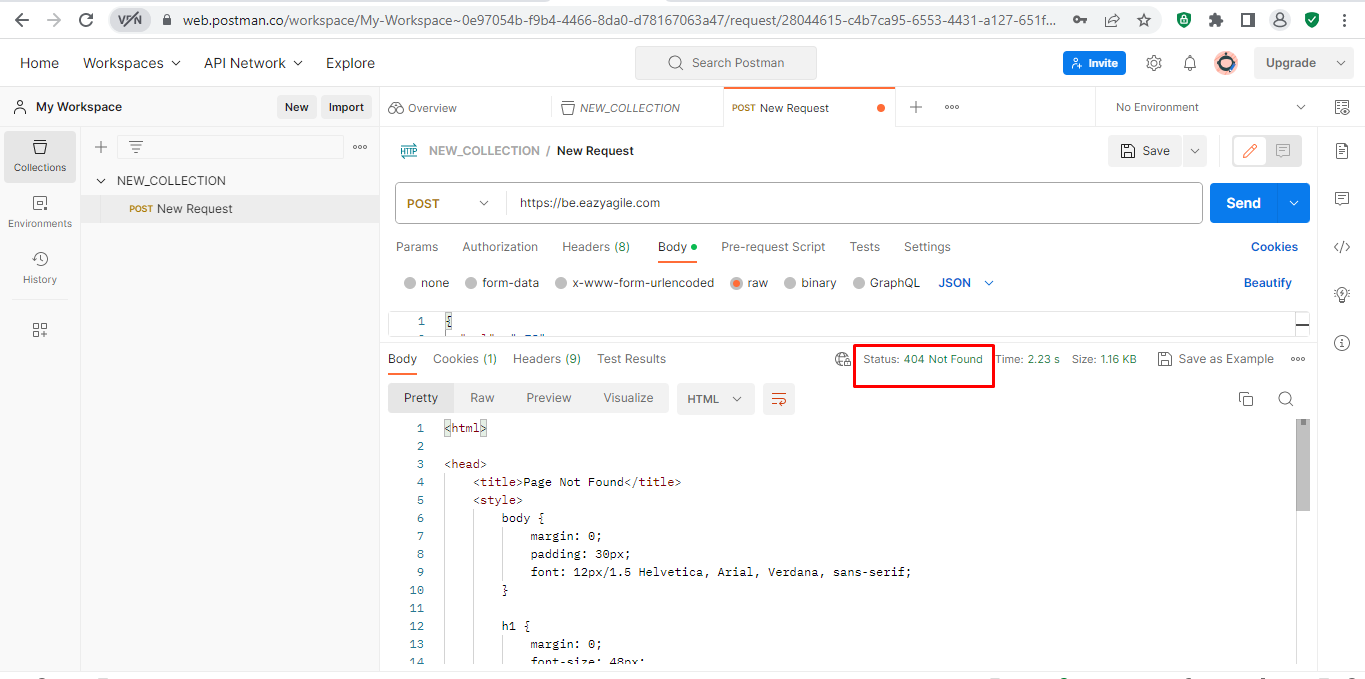Click the request URL input field
Viewport: 1365px width, 679px height.
point(855,203)
